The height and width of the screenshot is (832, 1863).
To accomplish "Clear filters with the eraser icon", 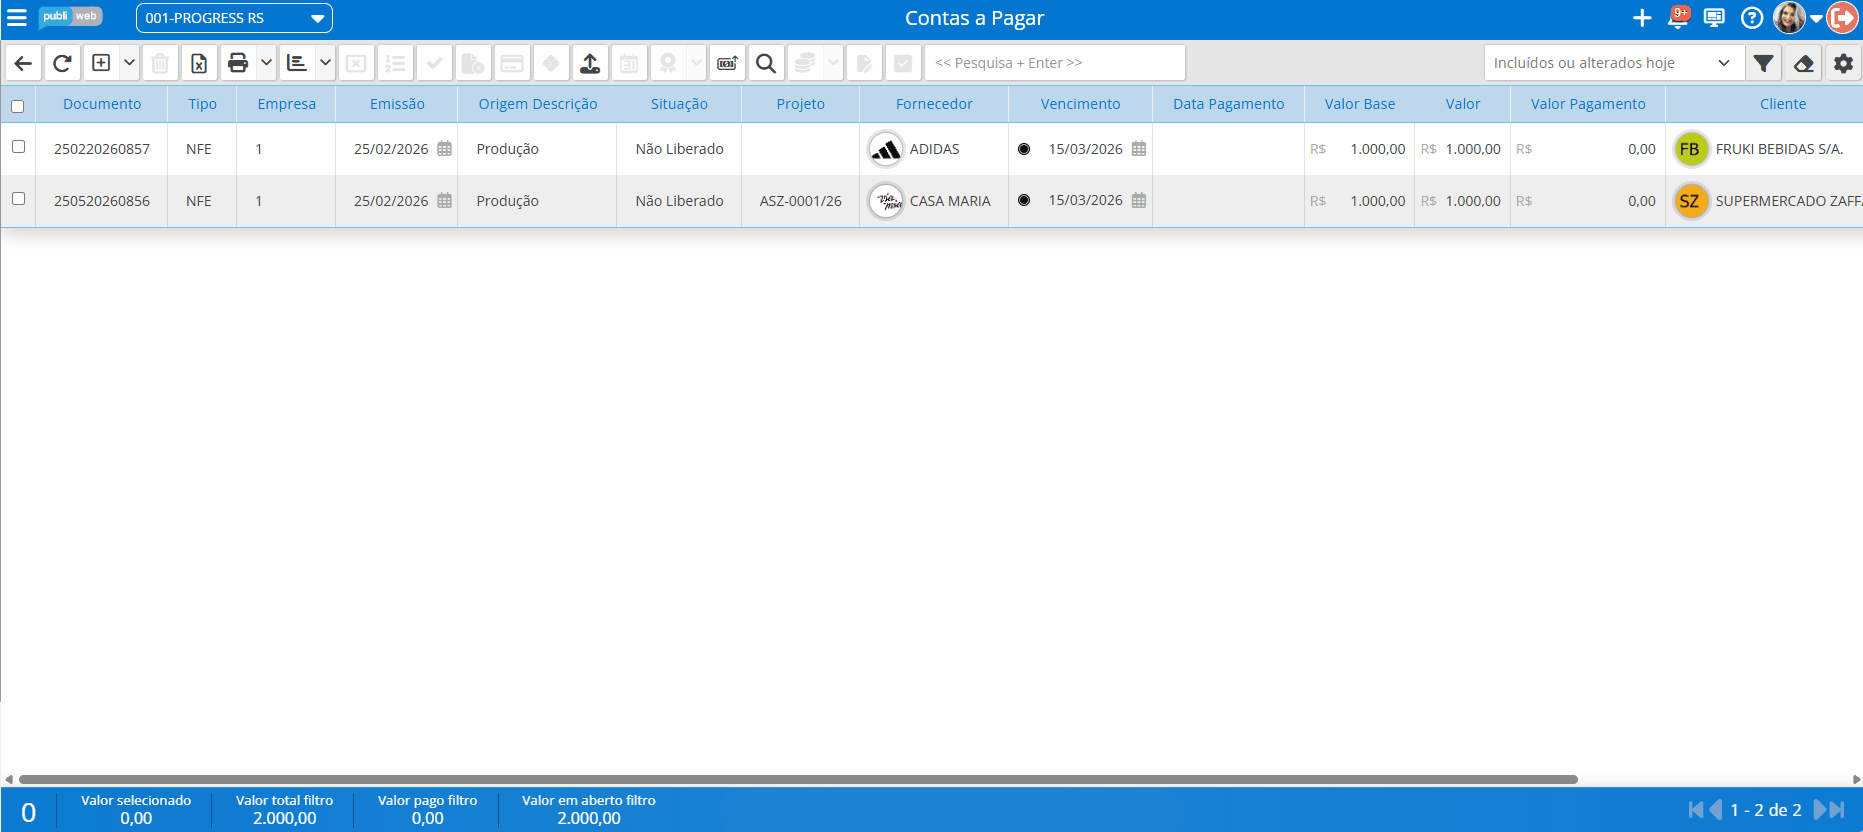I will tap(1804, 63).
